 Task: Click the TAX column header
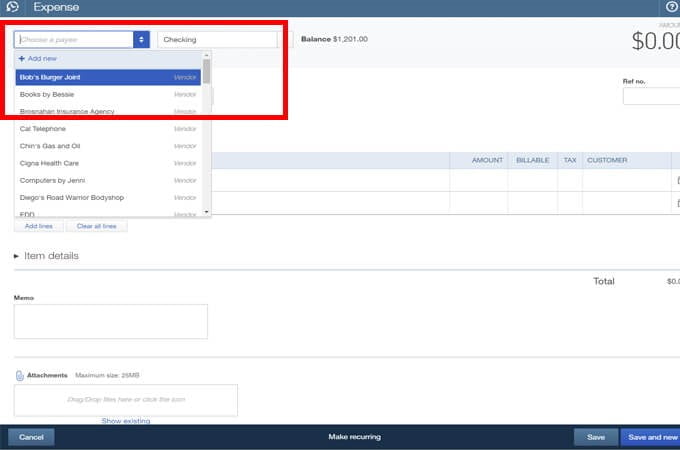point(570,160)
